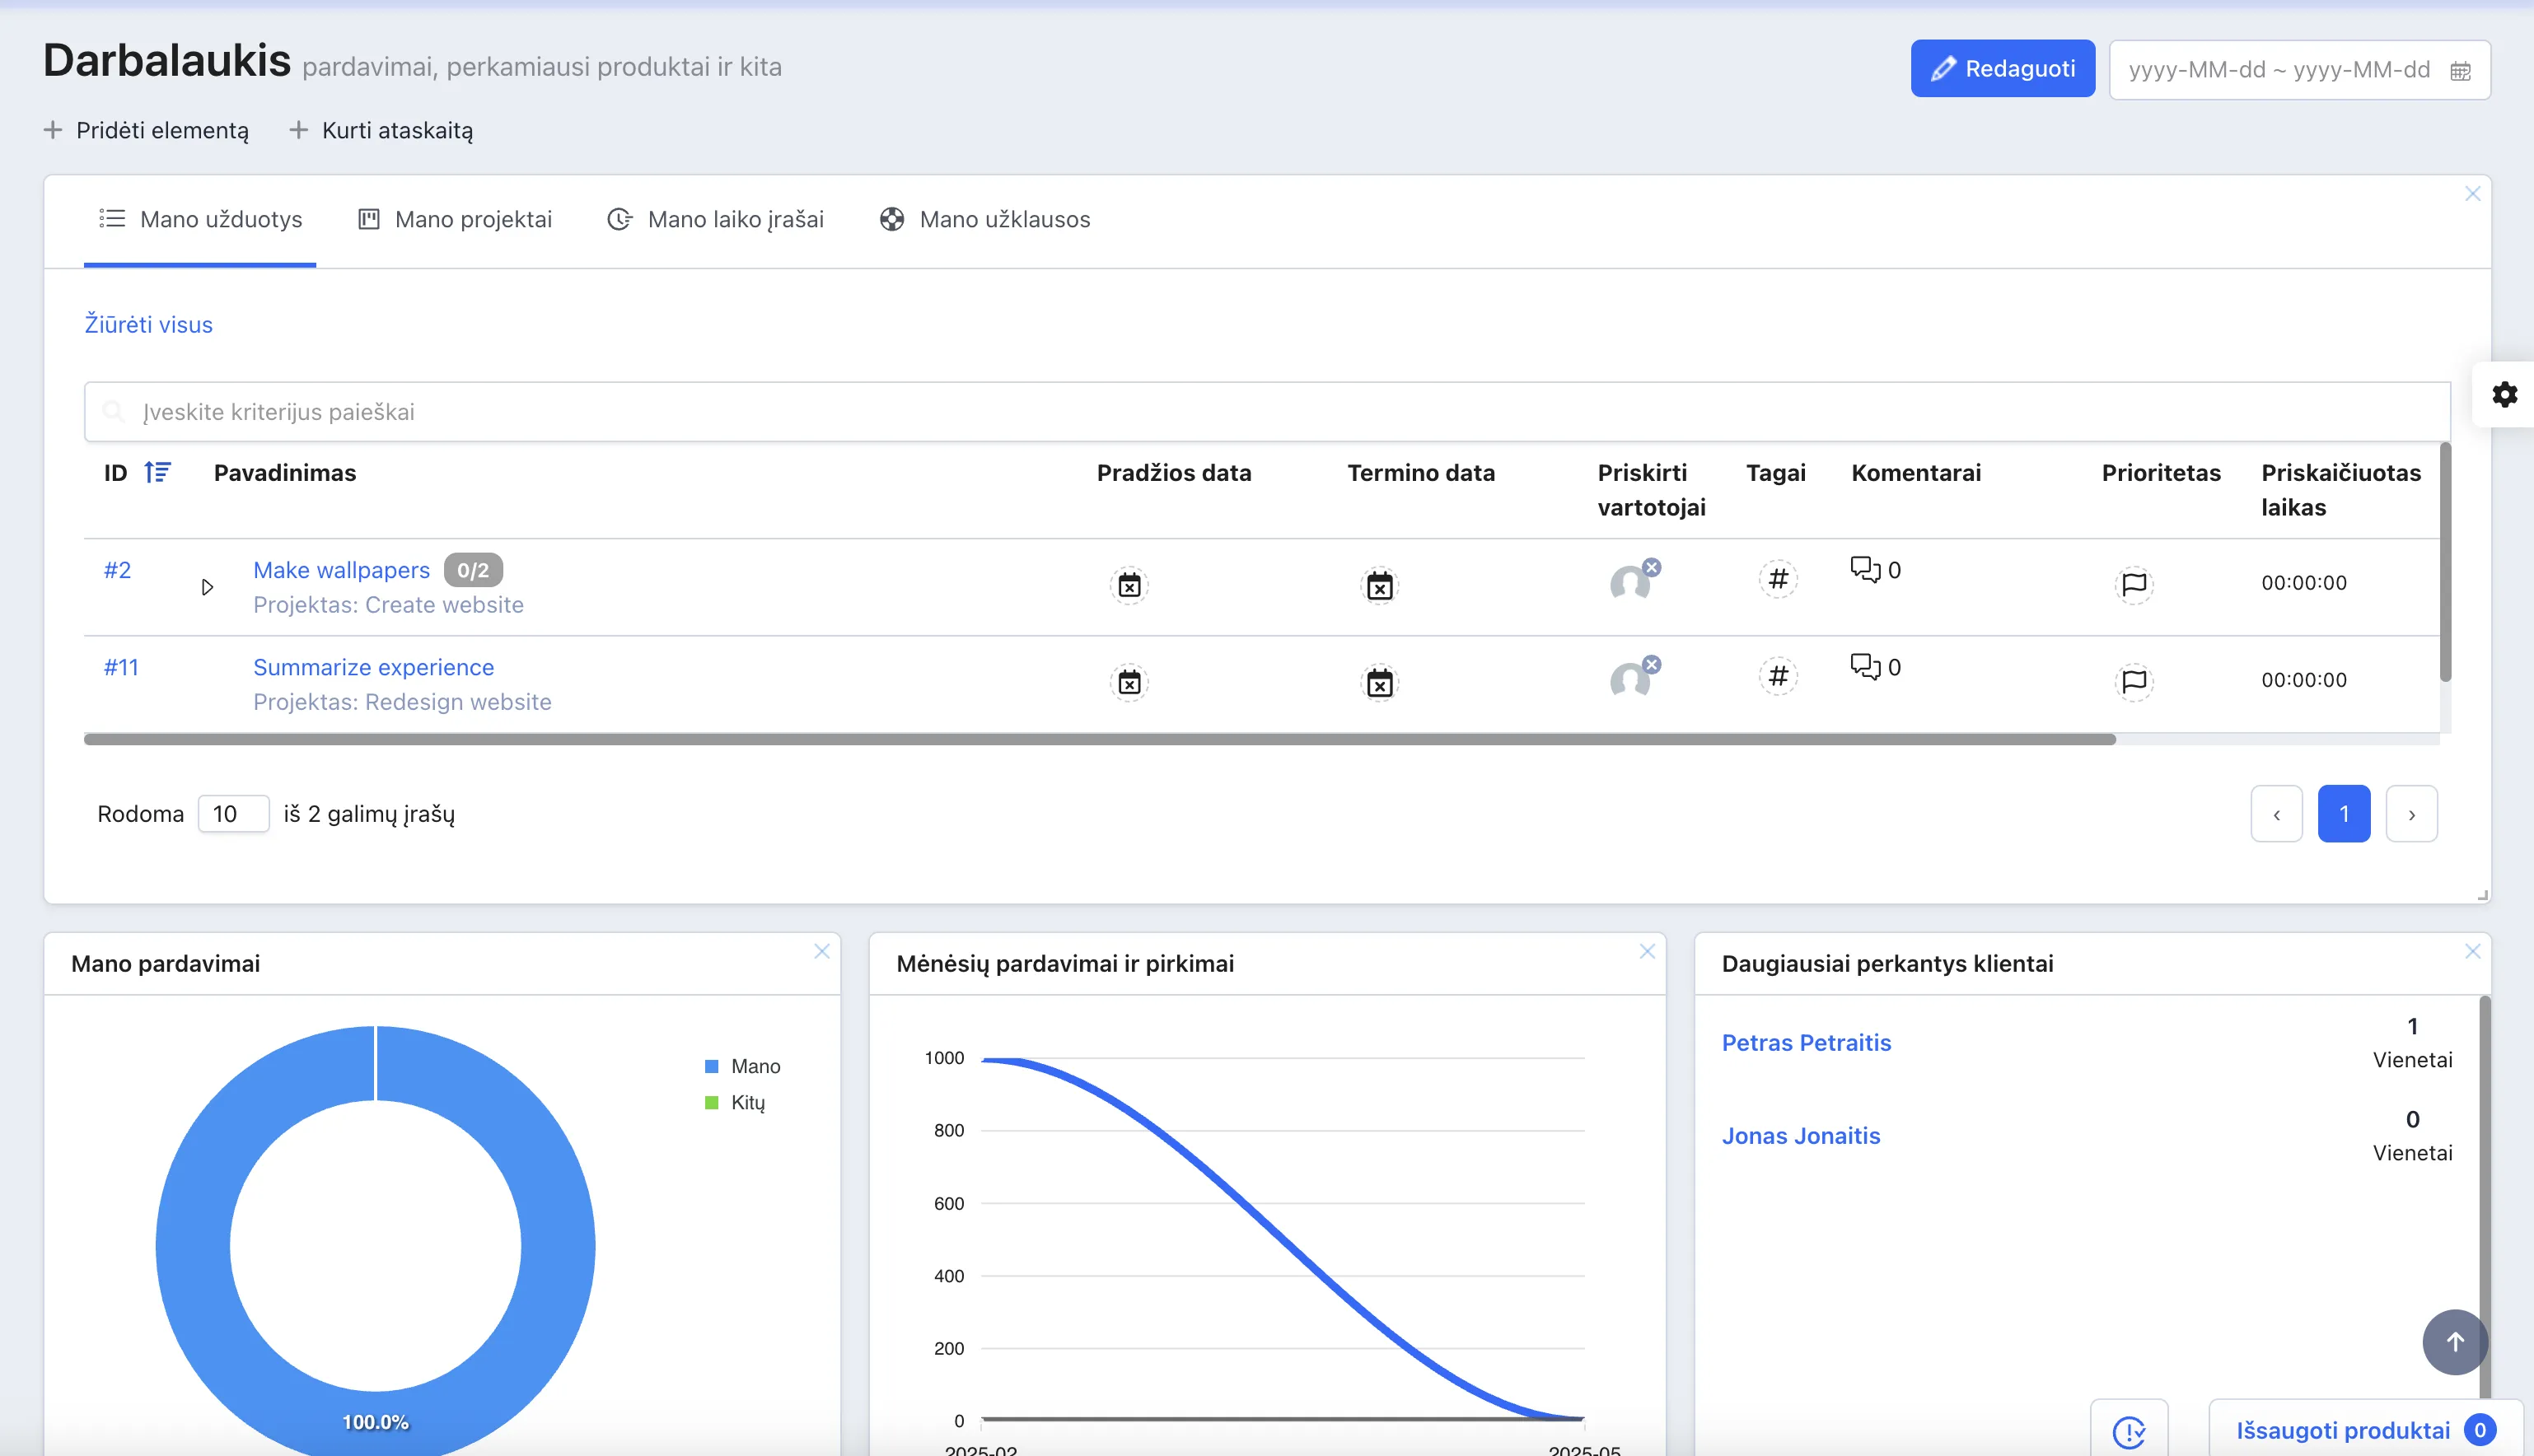Click Pradžios data column header
The image size is (2534, 1456).
[1173, 472]
